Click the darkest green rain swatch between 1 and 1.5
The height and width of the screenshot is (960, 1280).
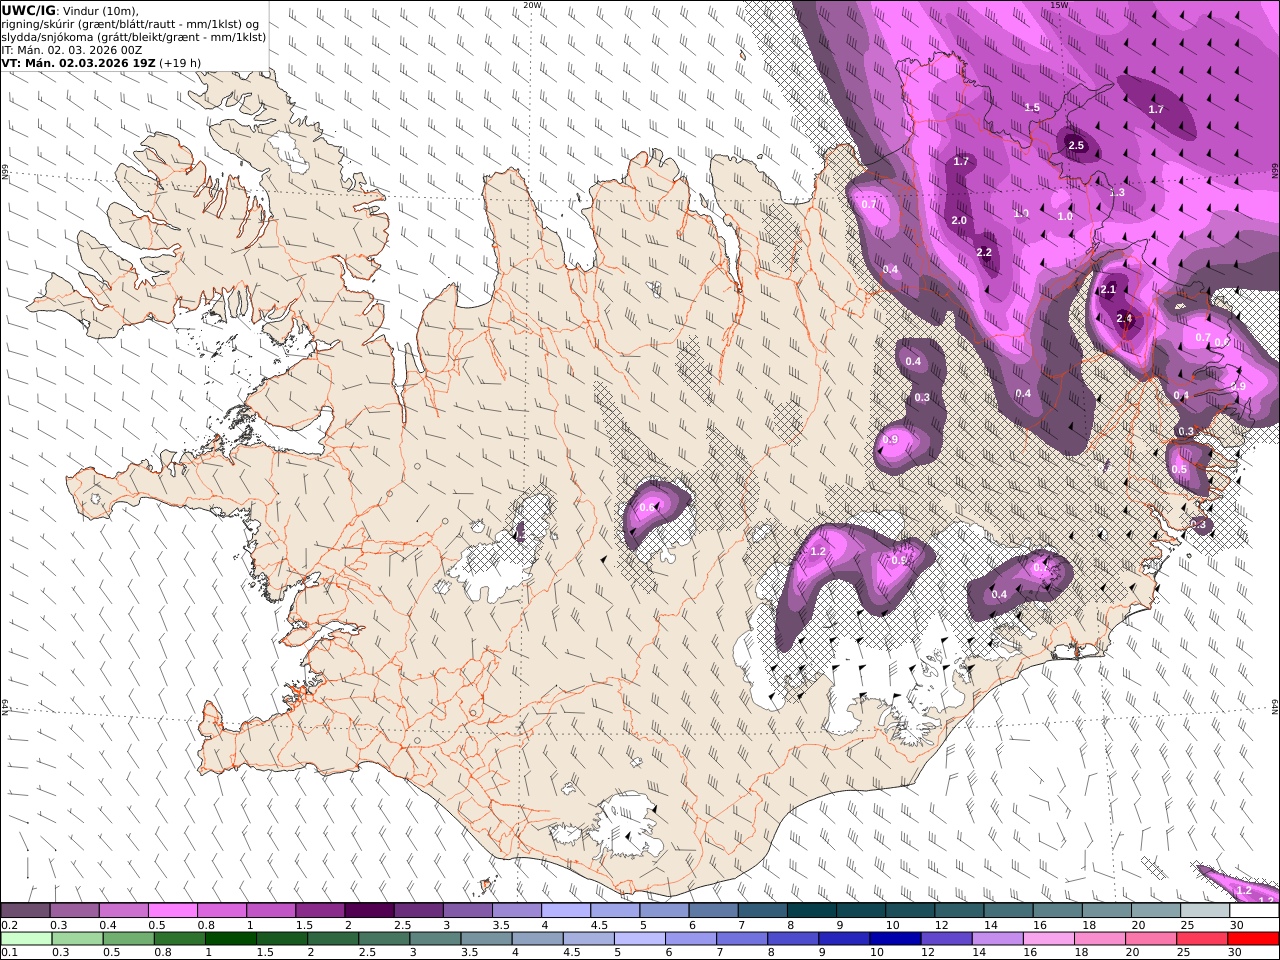231,938
